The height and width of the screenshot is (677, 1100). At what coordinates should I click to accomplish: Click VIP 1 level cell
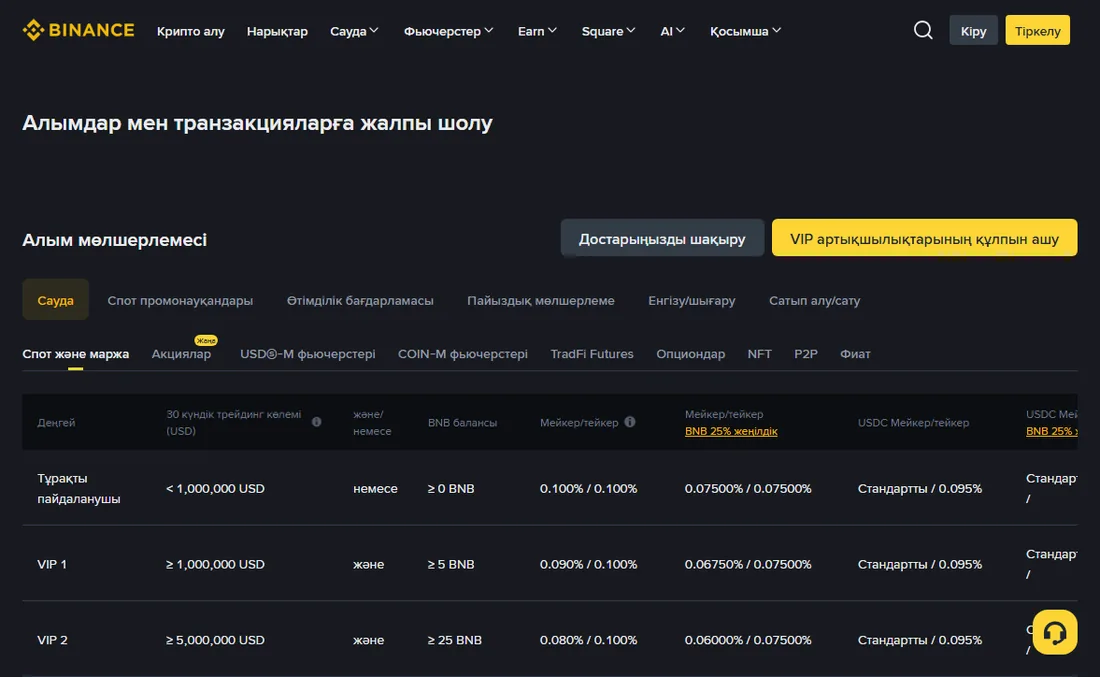click(52, 564)
